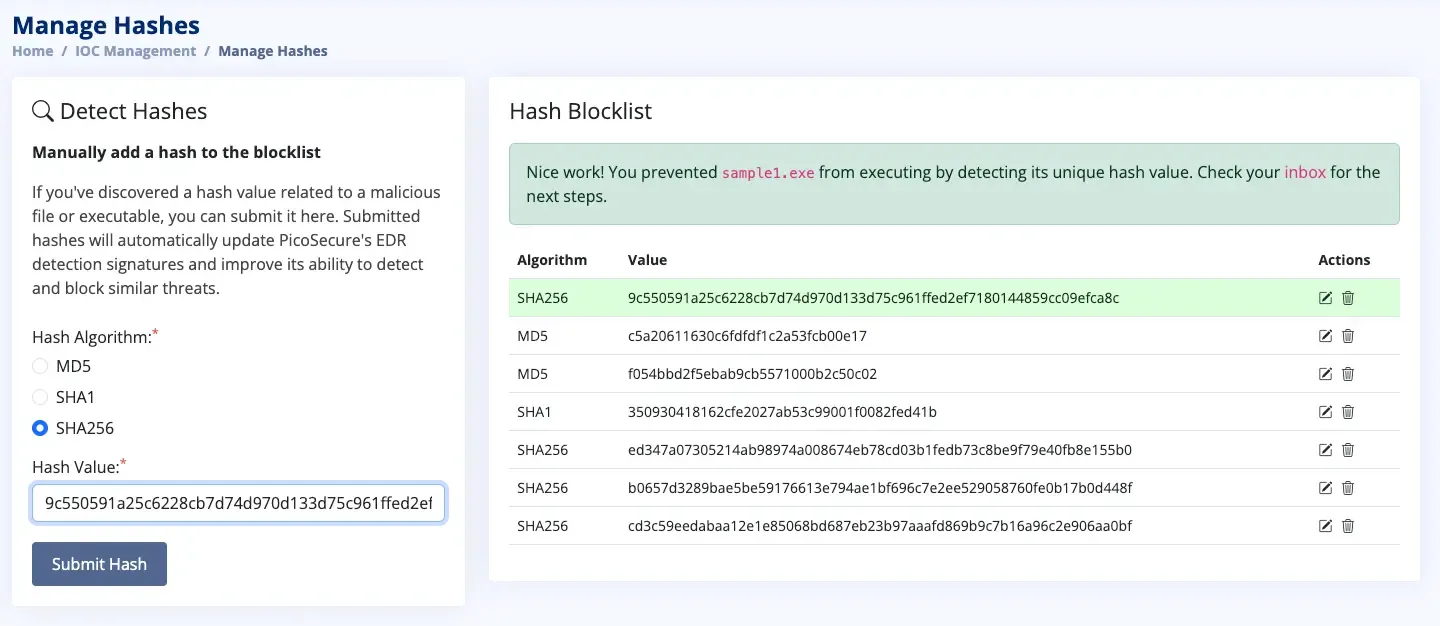Delete the 9c550591 SHA256 hash row
Viewport: 1440px width, 626px height.
(x=1348, y=298)
